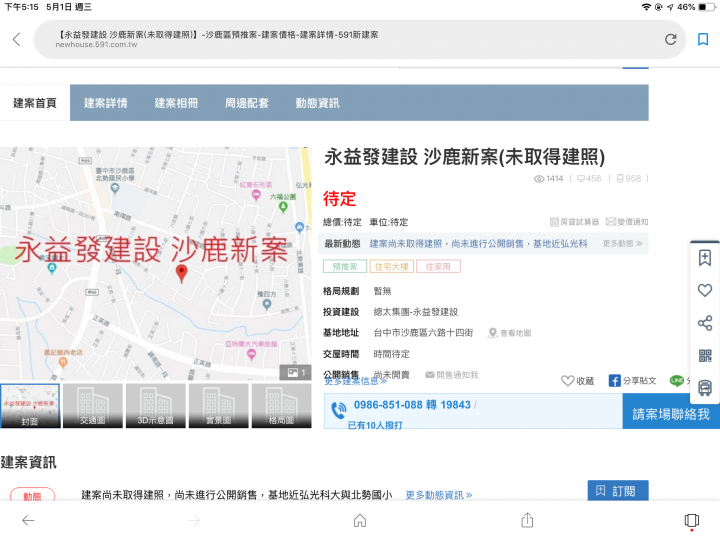Viewport: 720px width, 540px height.
Task: Check Wi-Fi status icon
Action: 646,7
